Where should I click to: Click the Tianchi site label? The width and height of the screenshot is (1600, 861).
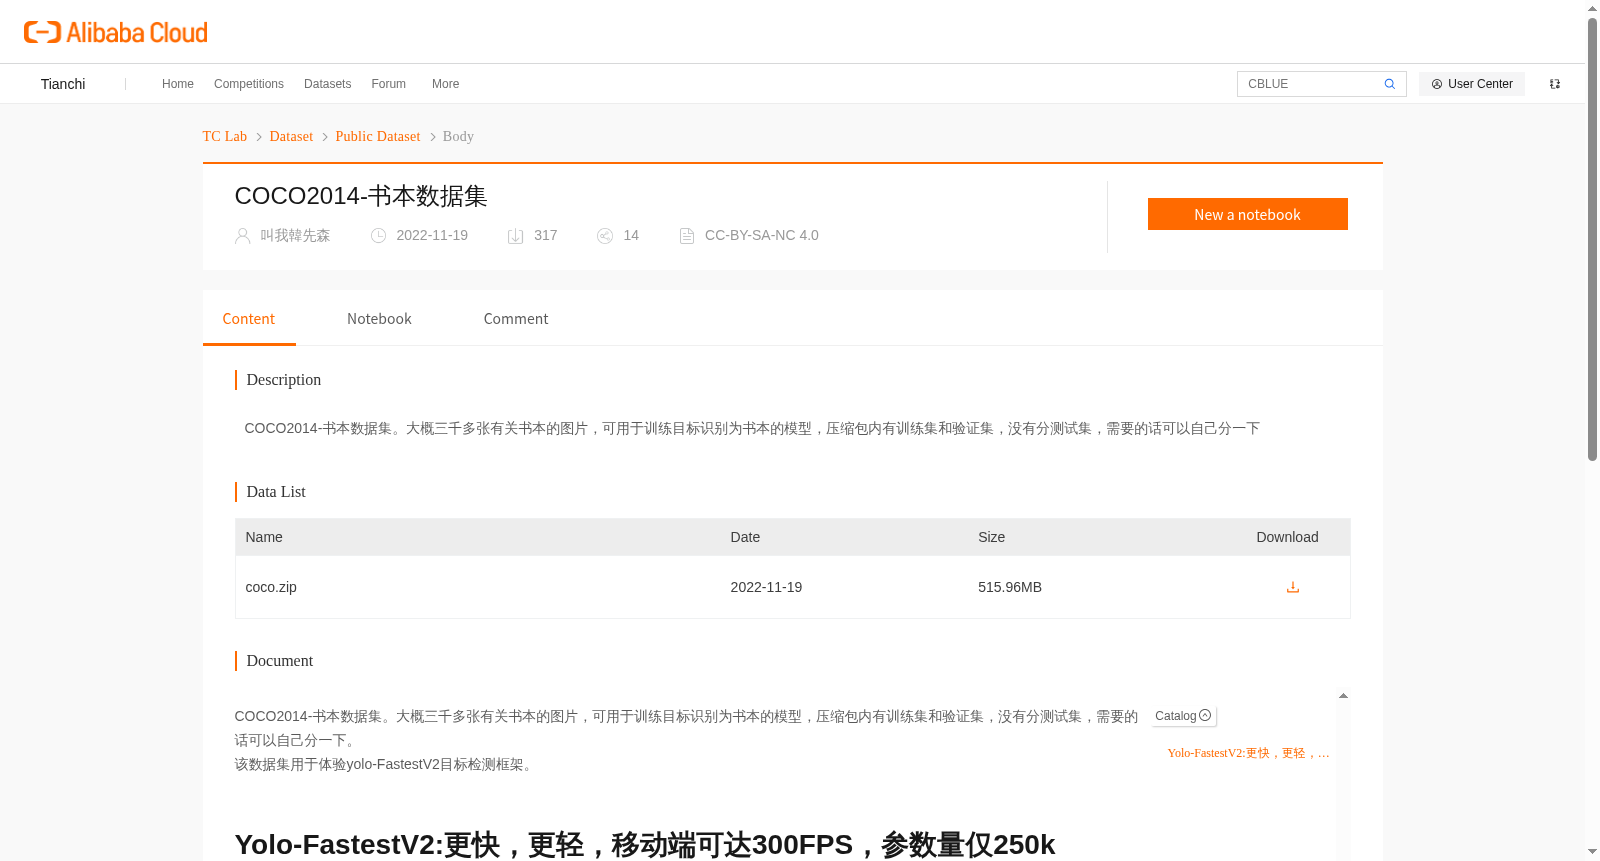63,84
